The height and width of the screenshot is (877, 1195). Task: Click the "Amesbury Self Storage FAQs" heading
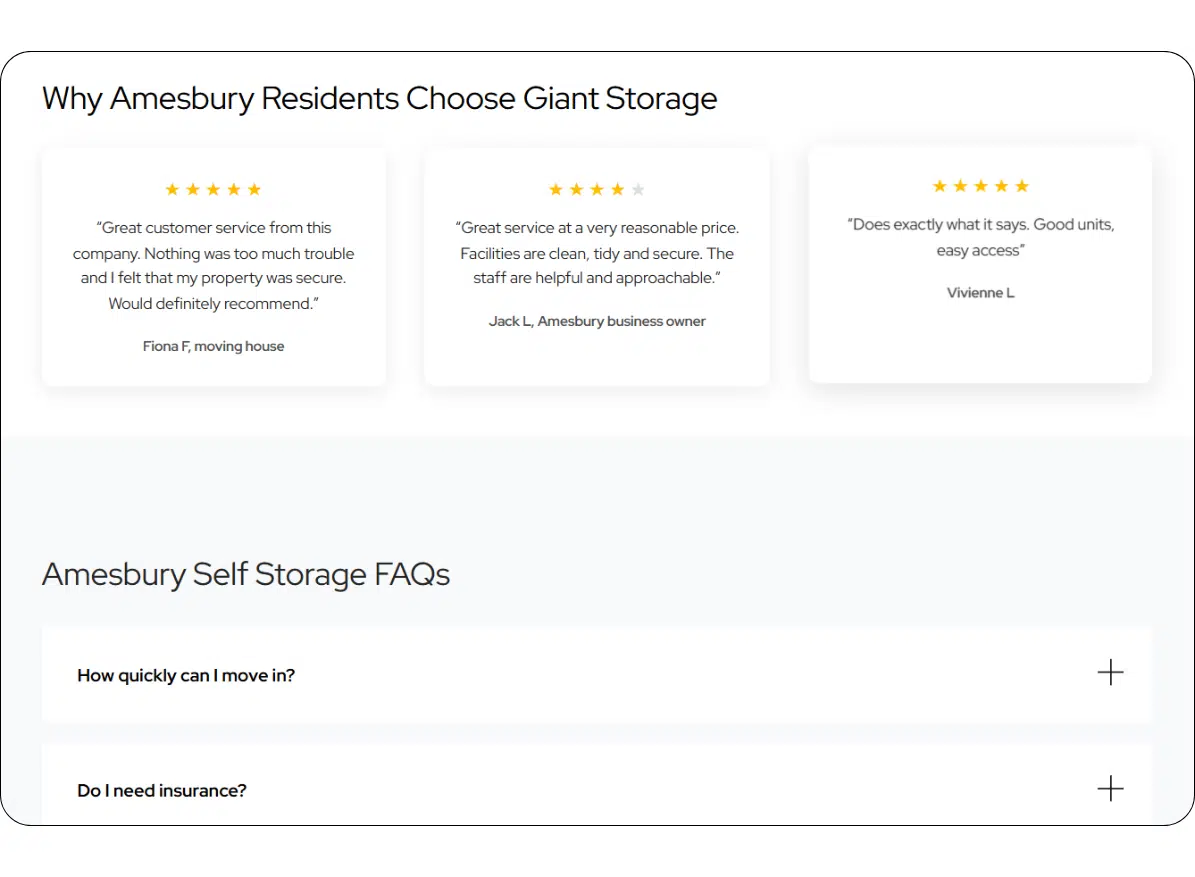[x=246, y=575]
